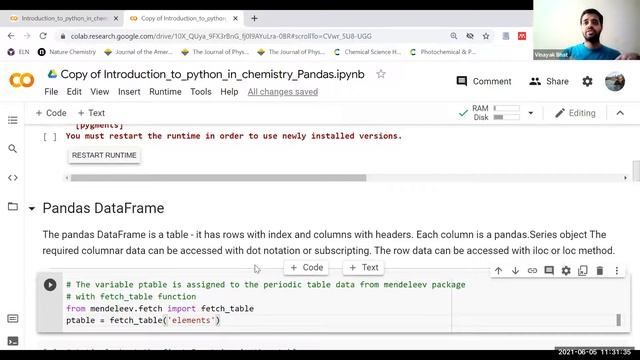Screen dimensions: 640x360
Task: Open the user account avatar
Action: [x=615, y=81]
